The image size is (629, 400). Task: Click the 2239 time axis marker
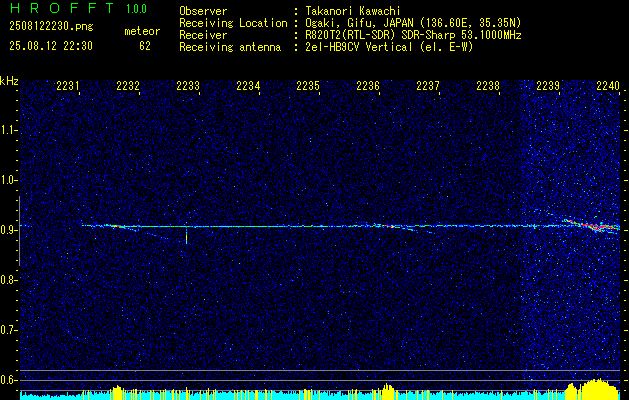tap(548, 85)
